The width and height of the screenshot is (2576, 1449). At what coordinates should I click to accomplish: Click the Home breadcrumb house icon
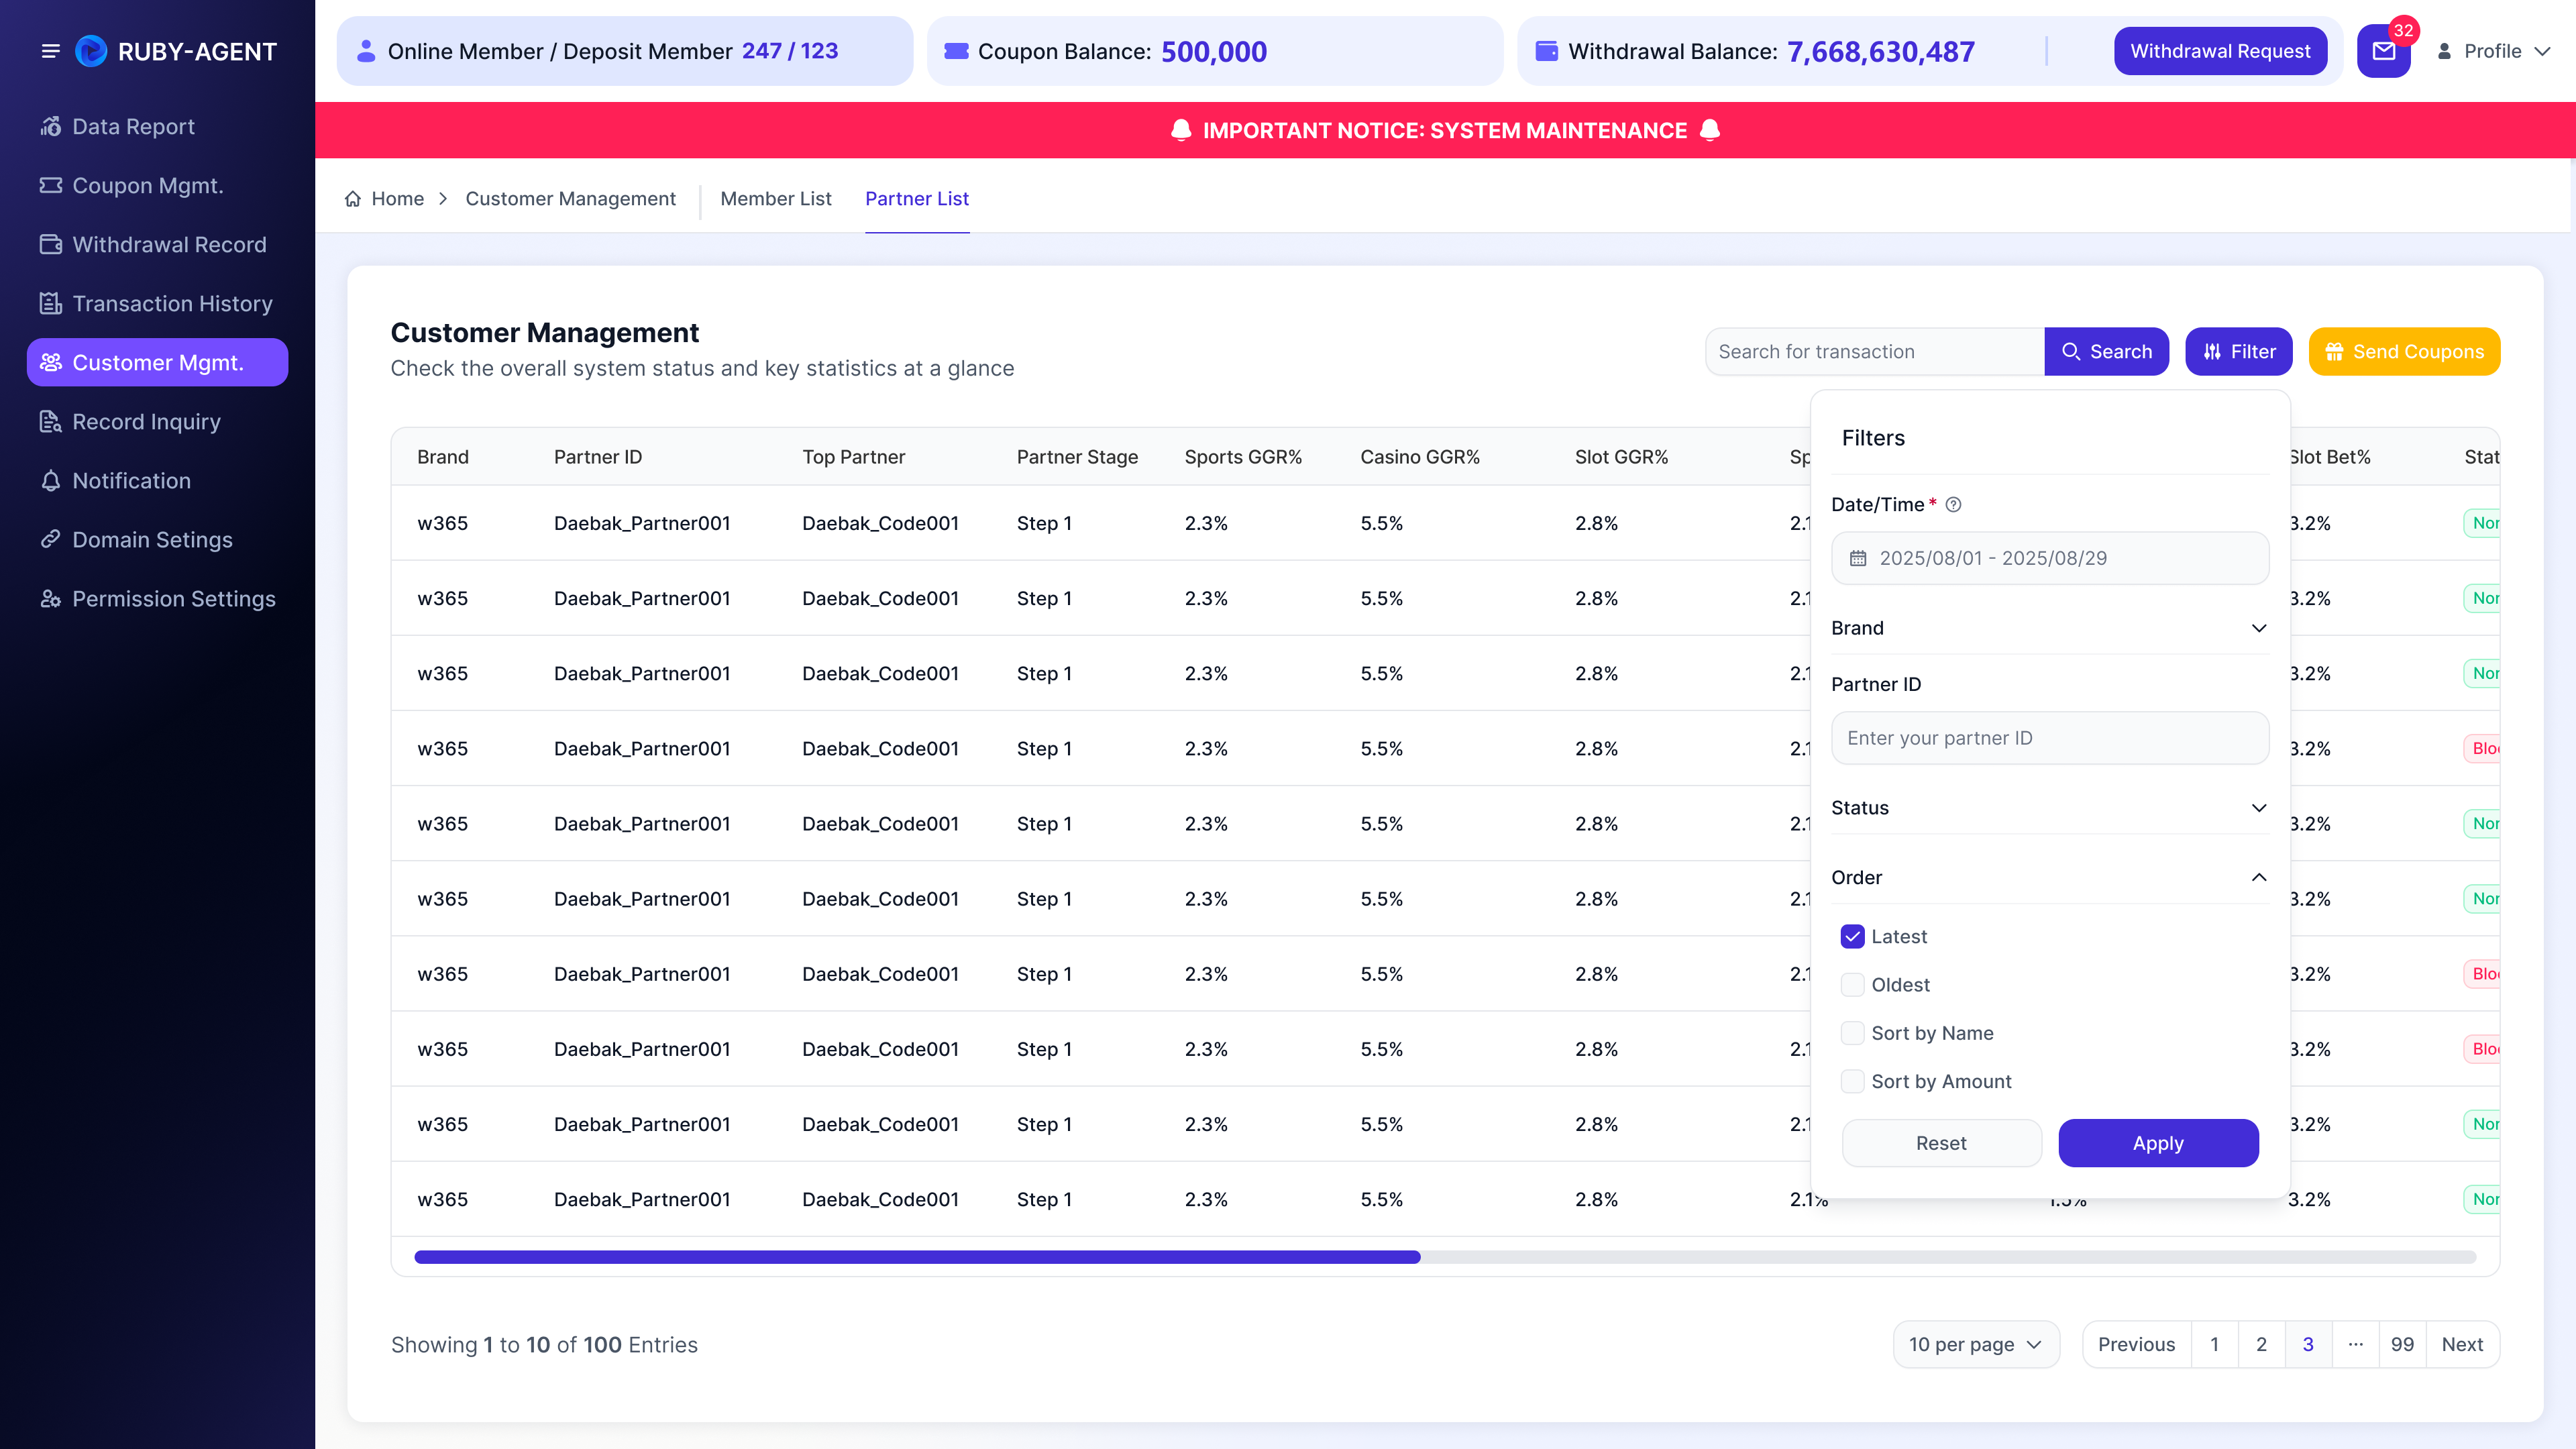click(x=353, y=199)
